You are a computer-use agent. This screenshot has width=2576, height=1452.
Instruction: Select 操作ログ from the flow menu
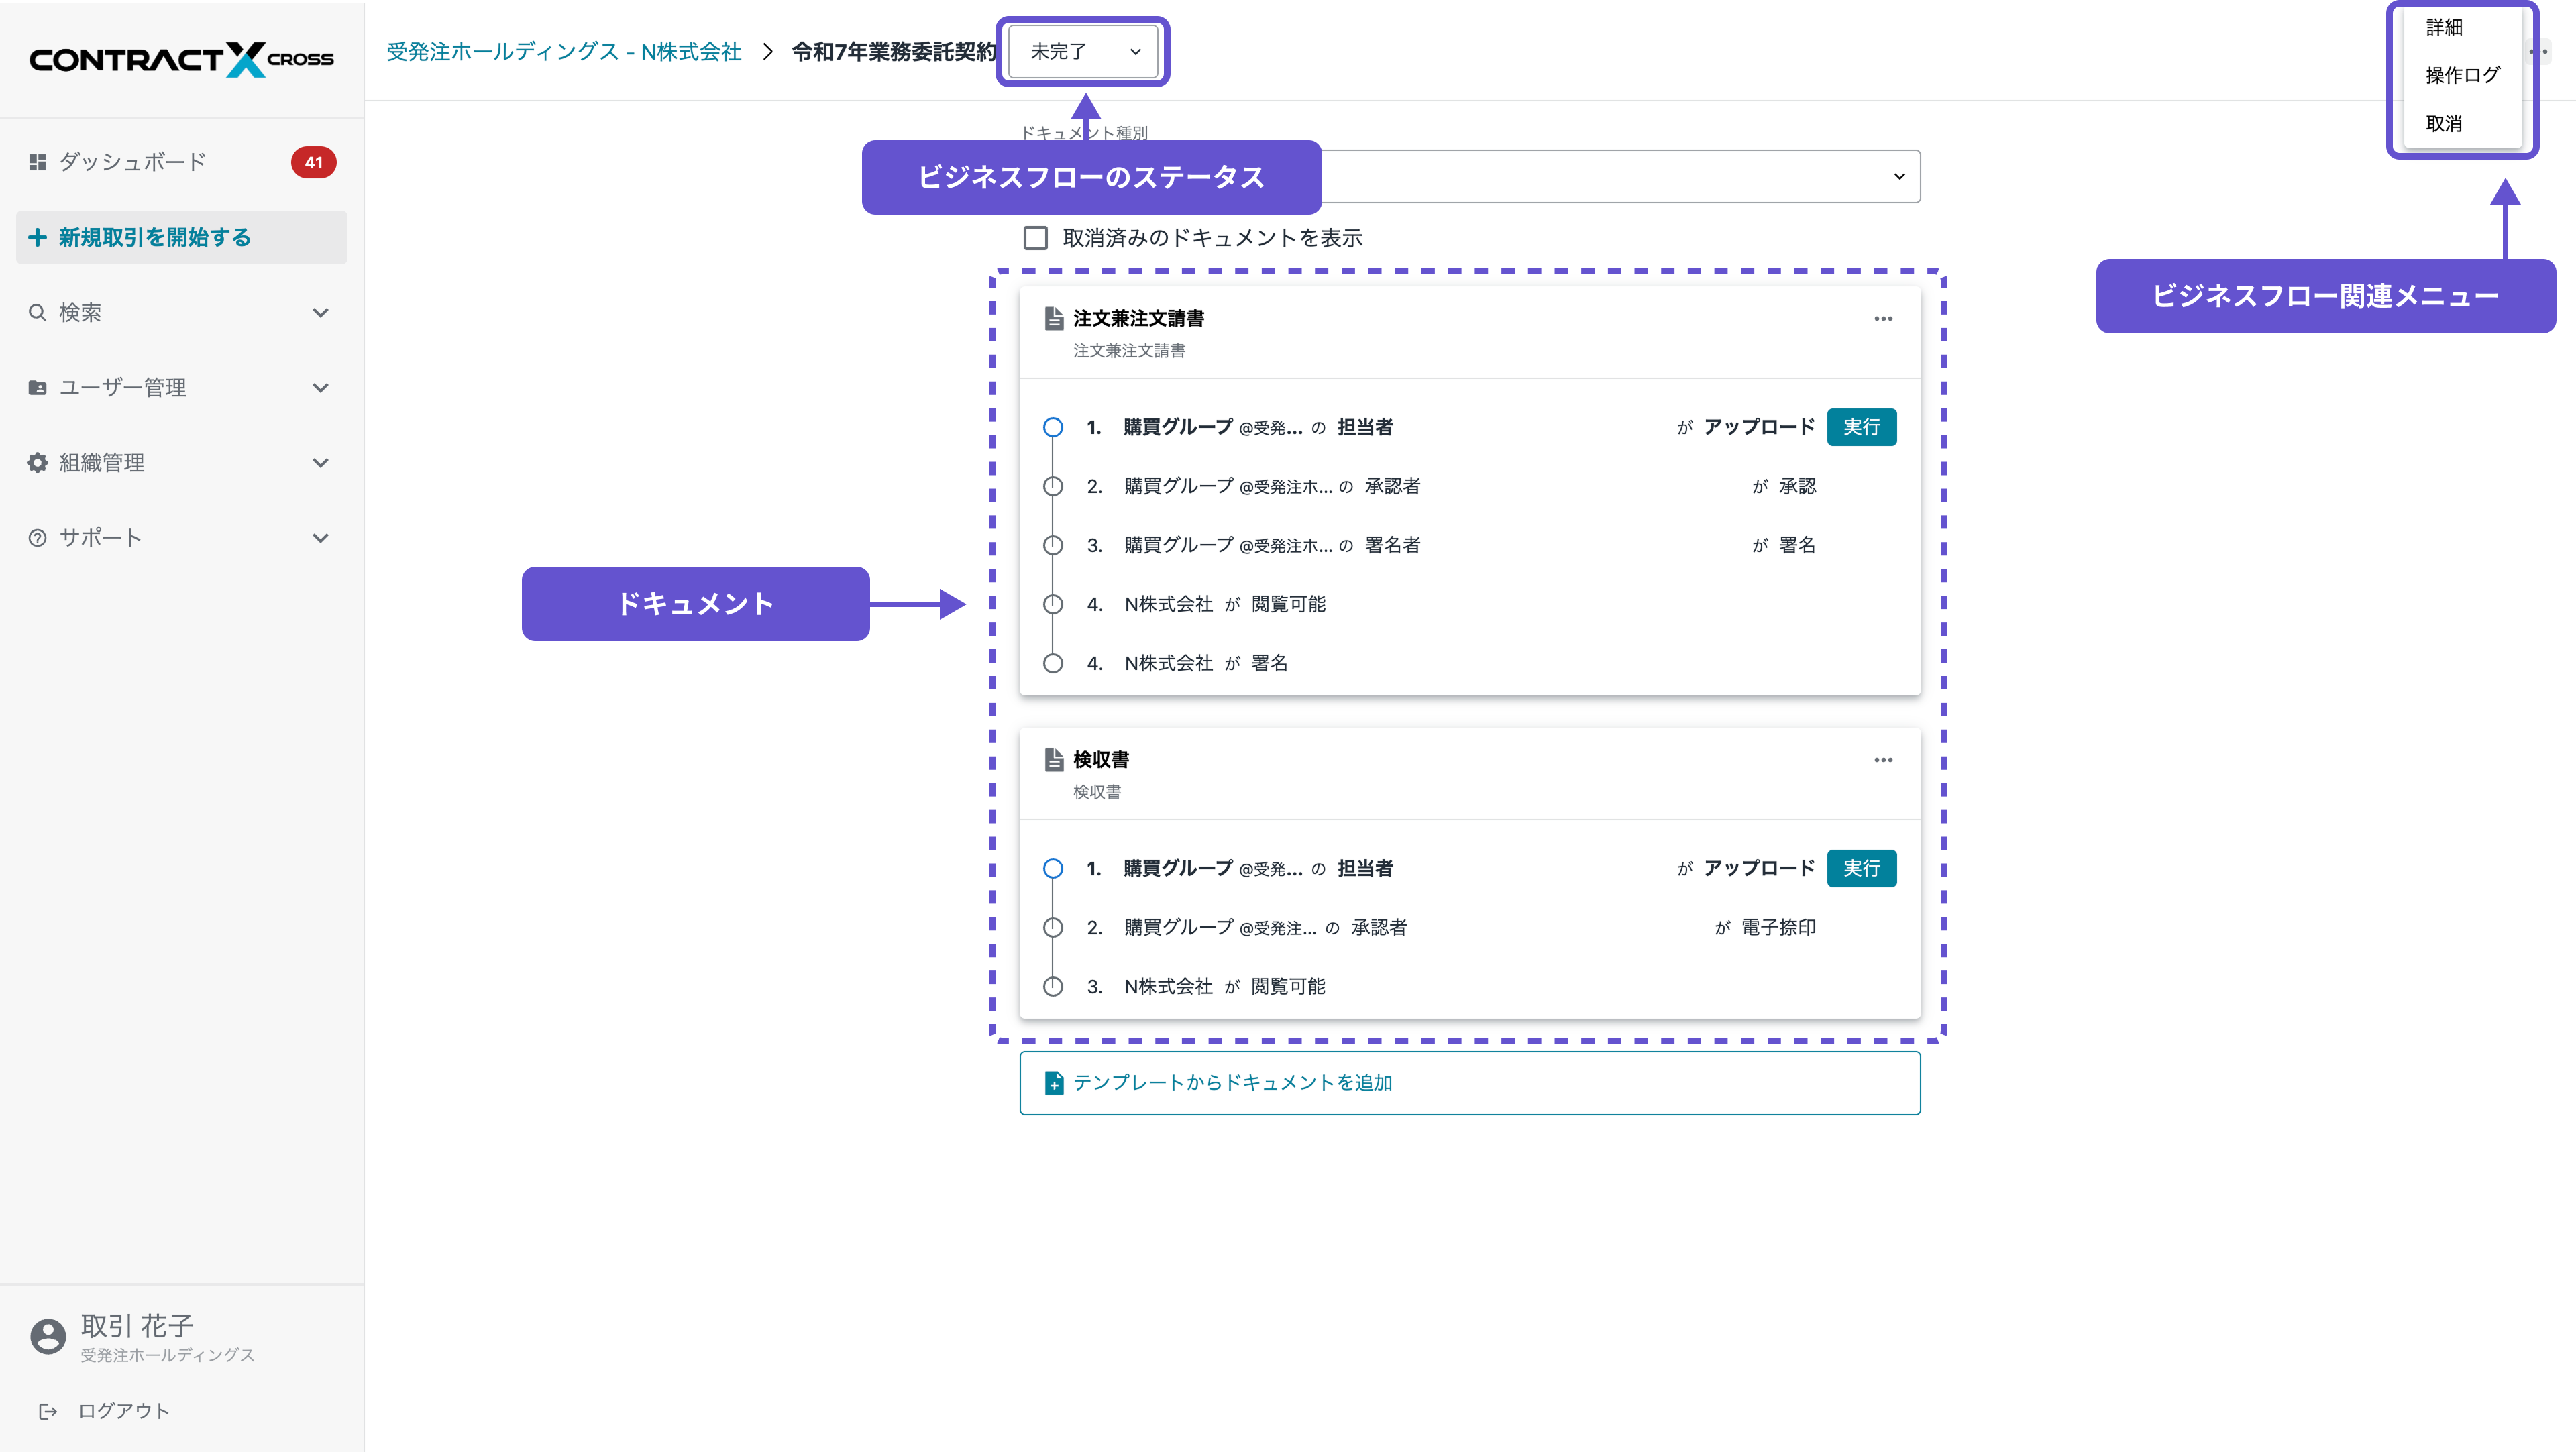tap(2462, 76)
